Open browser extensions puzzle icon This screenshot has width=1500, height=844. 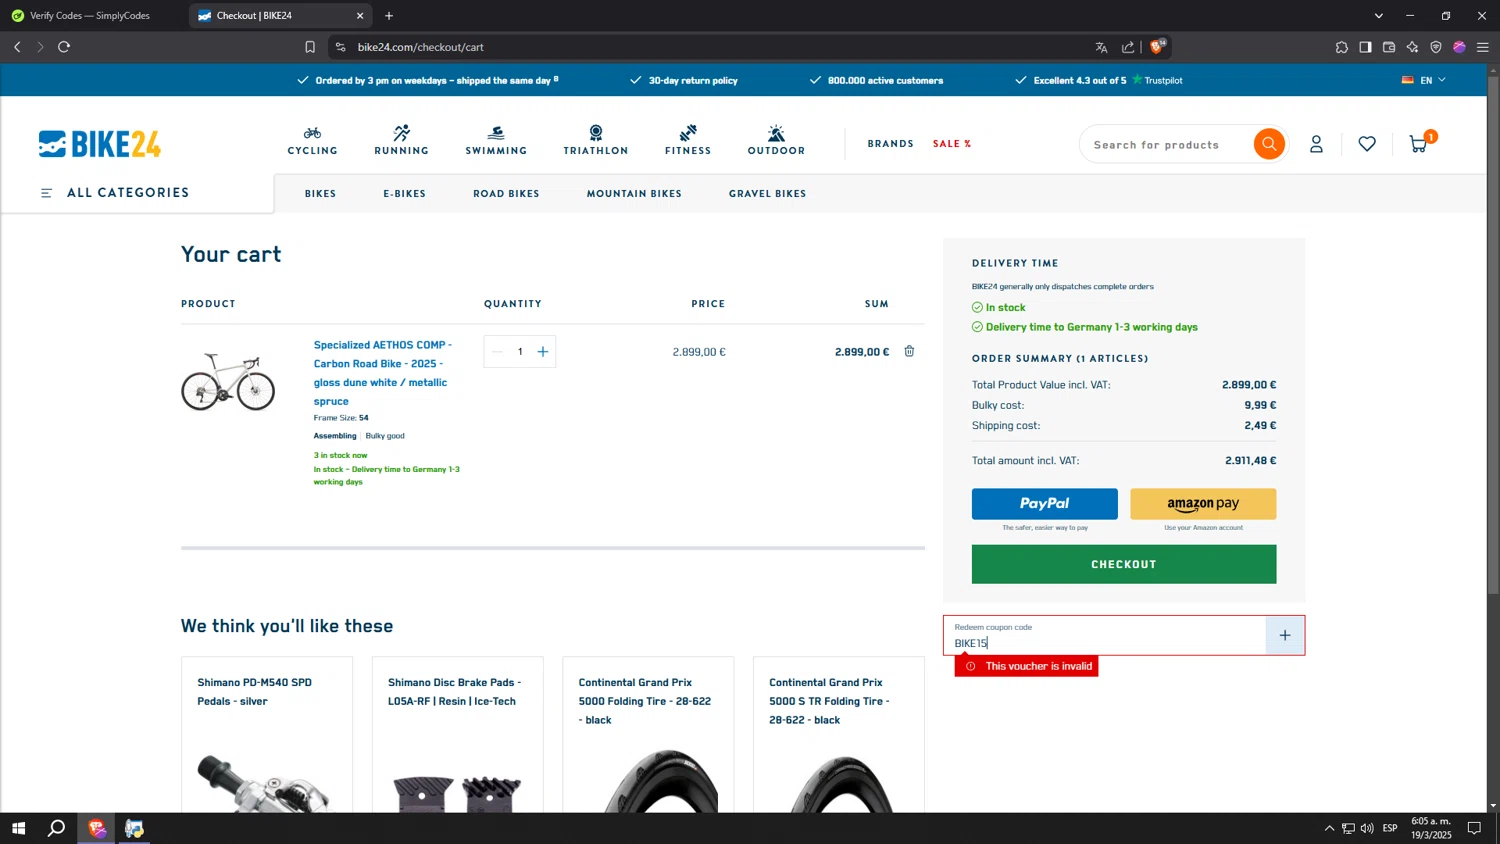coord(1342,47)
